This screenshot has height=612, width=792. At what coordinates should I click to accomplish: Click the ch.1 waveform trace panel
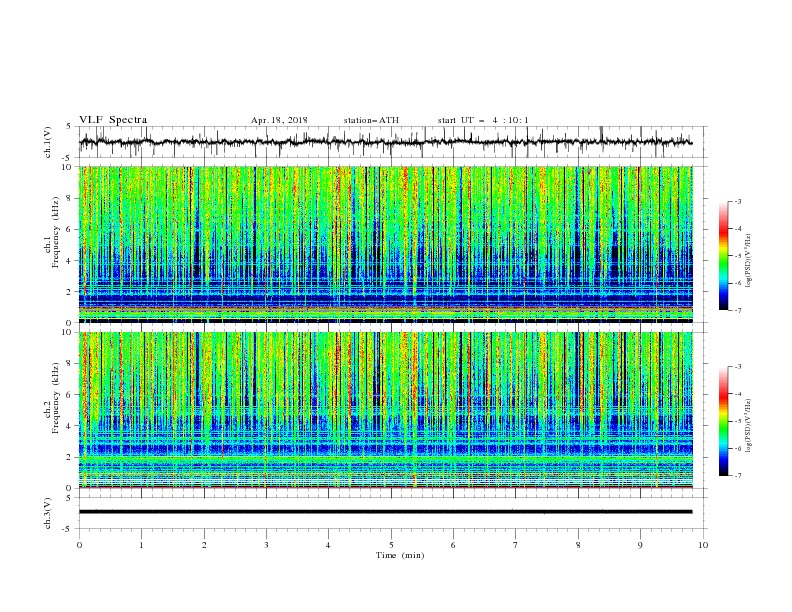392,142
